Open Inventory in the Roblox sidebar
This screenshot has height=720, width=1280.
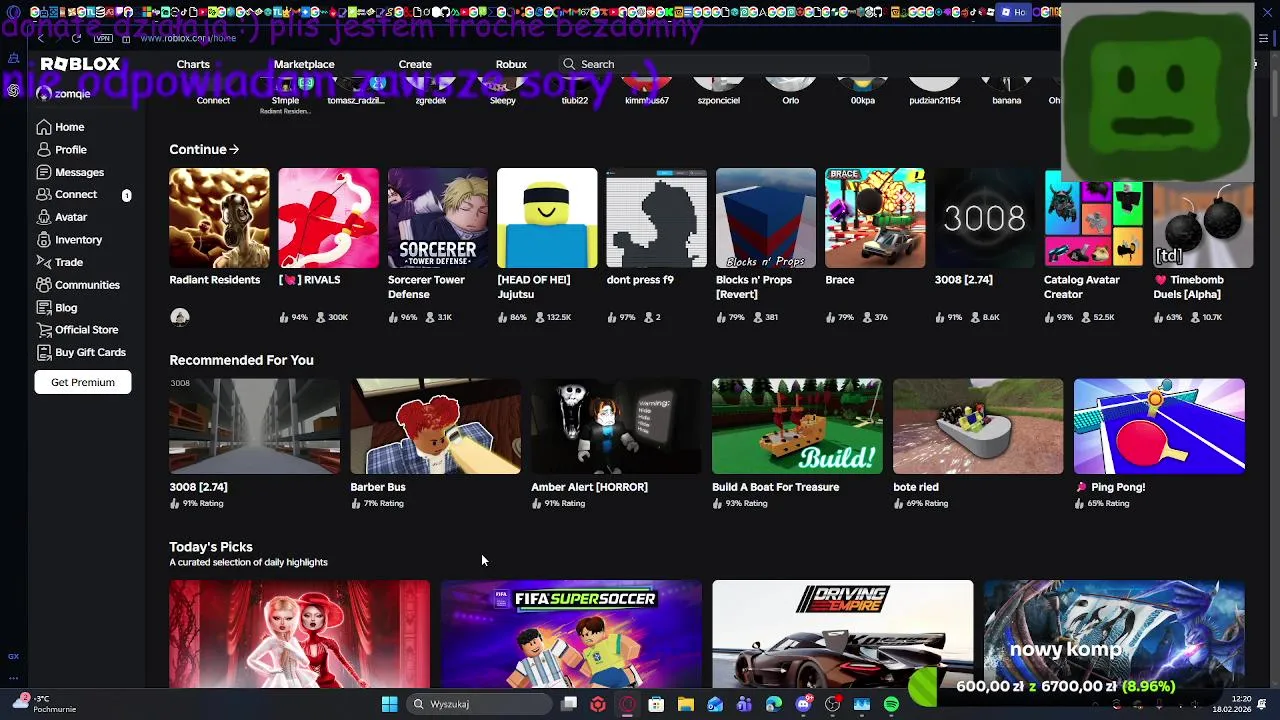[69, 240]
